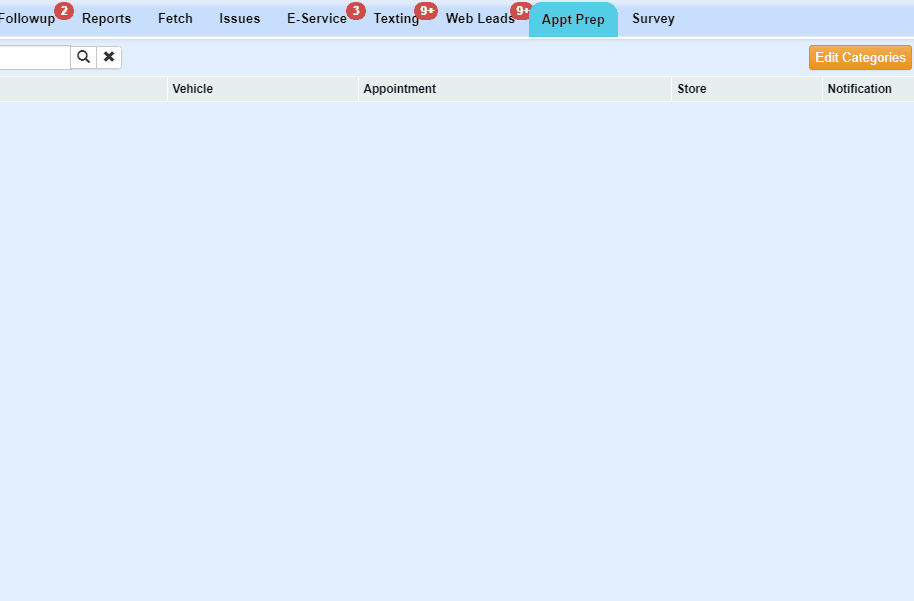Screen dimensions: 914x601
Task: Open the Survey tab
Action: 653,19
